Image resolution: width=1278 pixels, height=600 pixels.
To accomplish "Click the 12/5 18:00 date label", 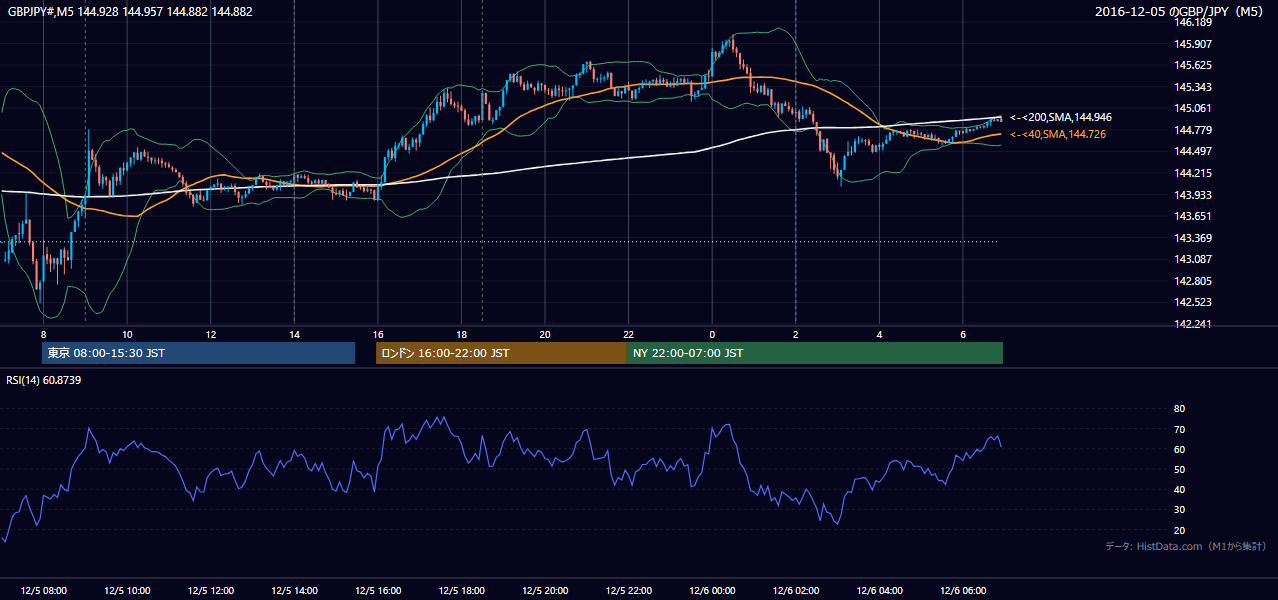I will (x=461, y=591).
